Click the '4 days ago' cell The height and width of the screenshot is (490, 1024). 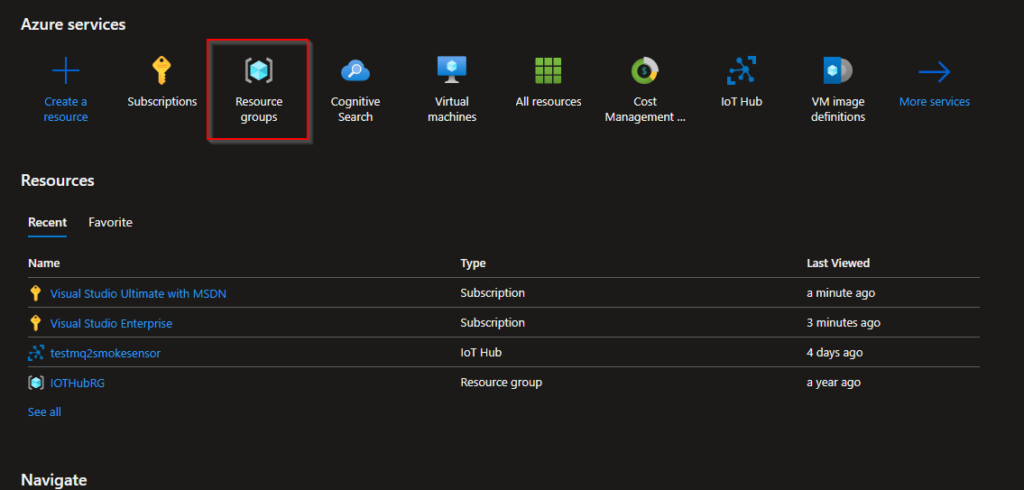(x=835, y=353)
